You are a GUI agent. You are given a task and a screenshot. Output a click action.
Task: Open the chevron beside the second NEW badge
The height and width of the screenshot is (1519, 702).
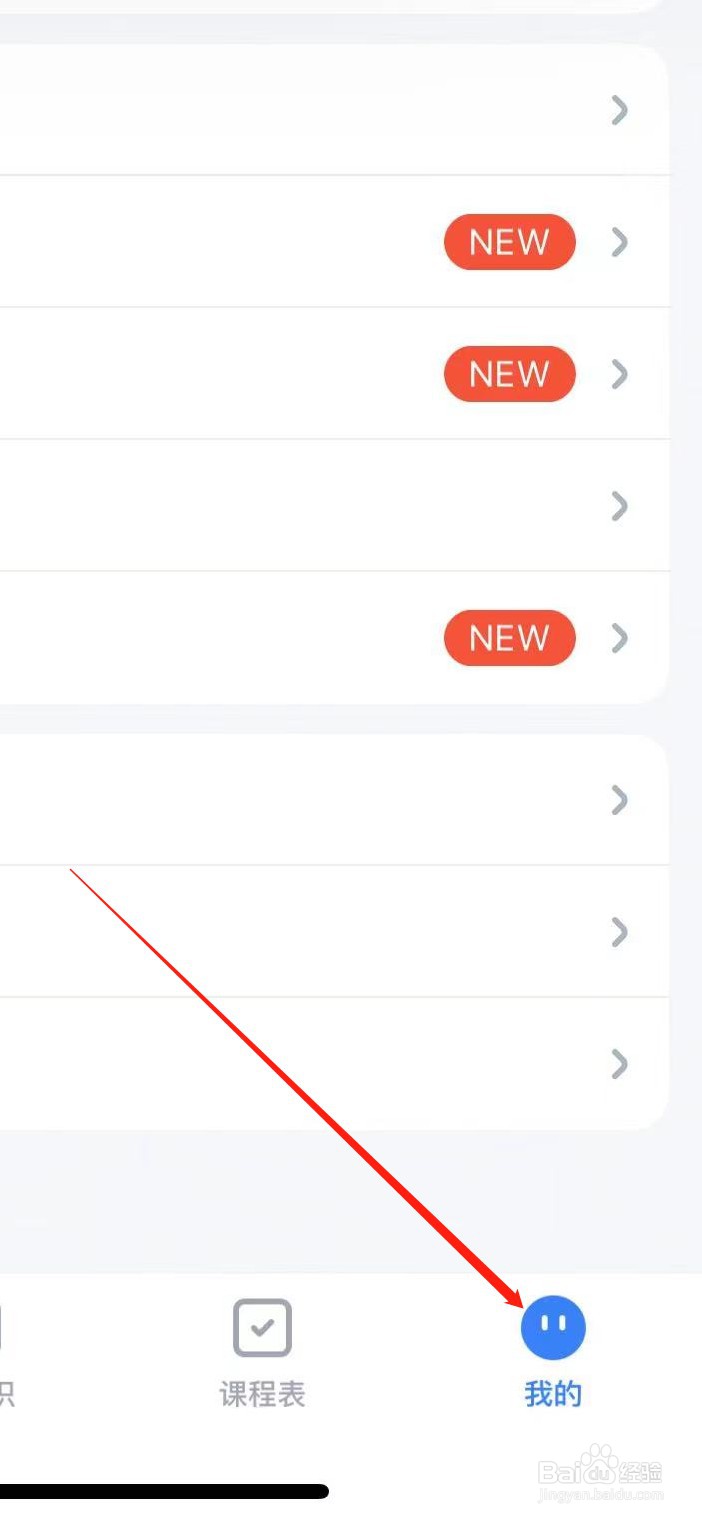pyautogui.click(x=620, y=374)
